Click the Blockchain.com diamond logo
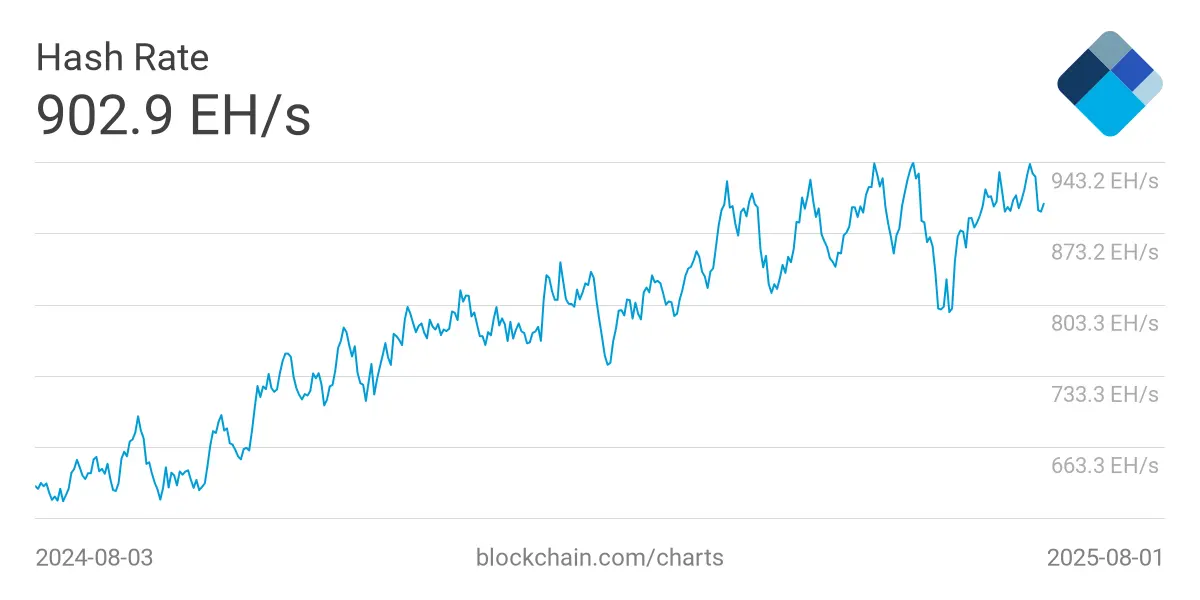The width and height of the screenshot is (1200, 600). pyautogui.click(x=1109, y=84)
